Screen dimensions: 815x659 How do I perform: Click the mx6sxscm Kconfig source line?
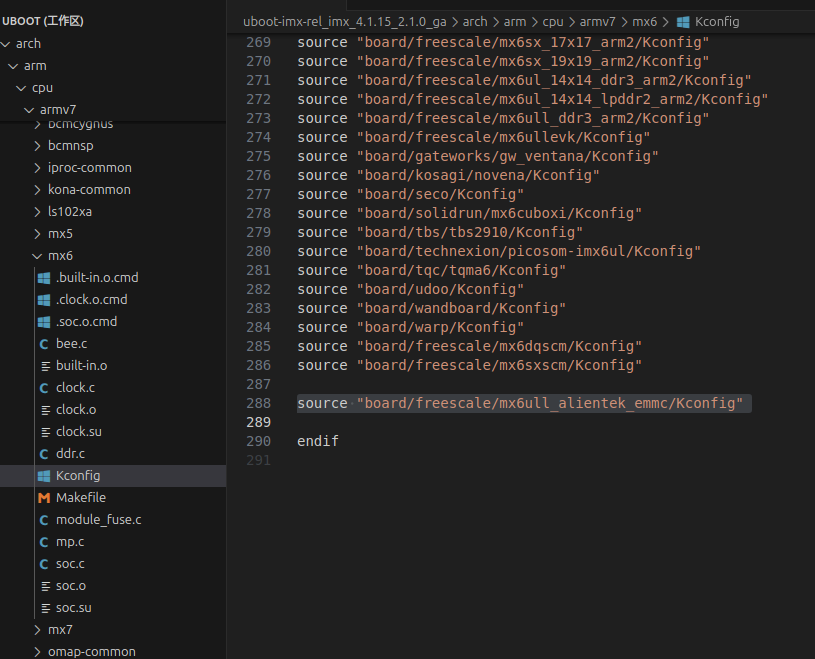[x=469, y=365]
